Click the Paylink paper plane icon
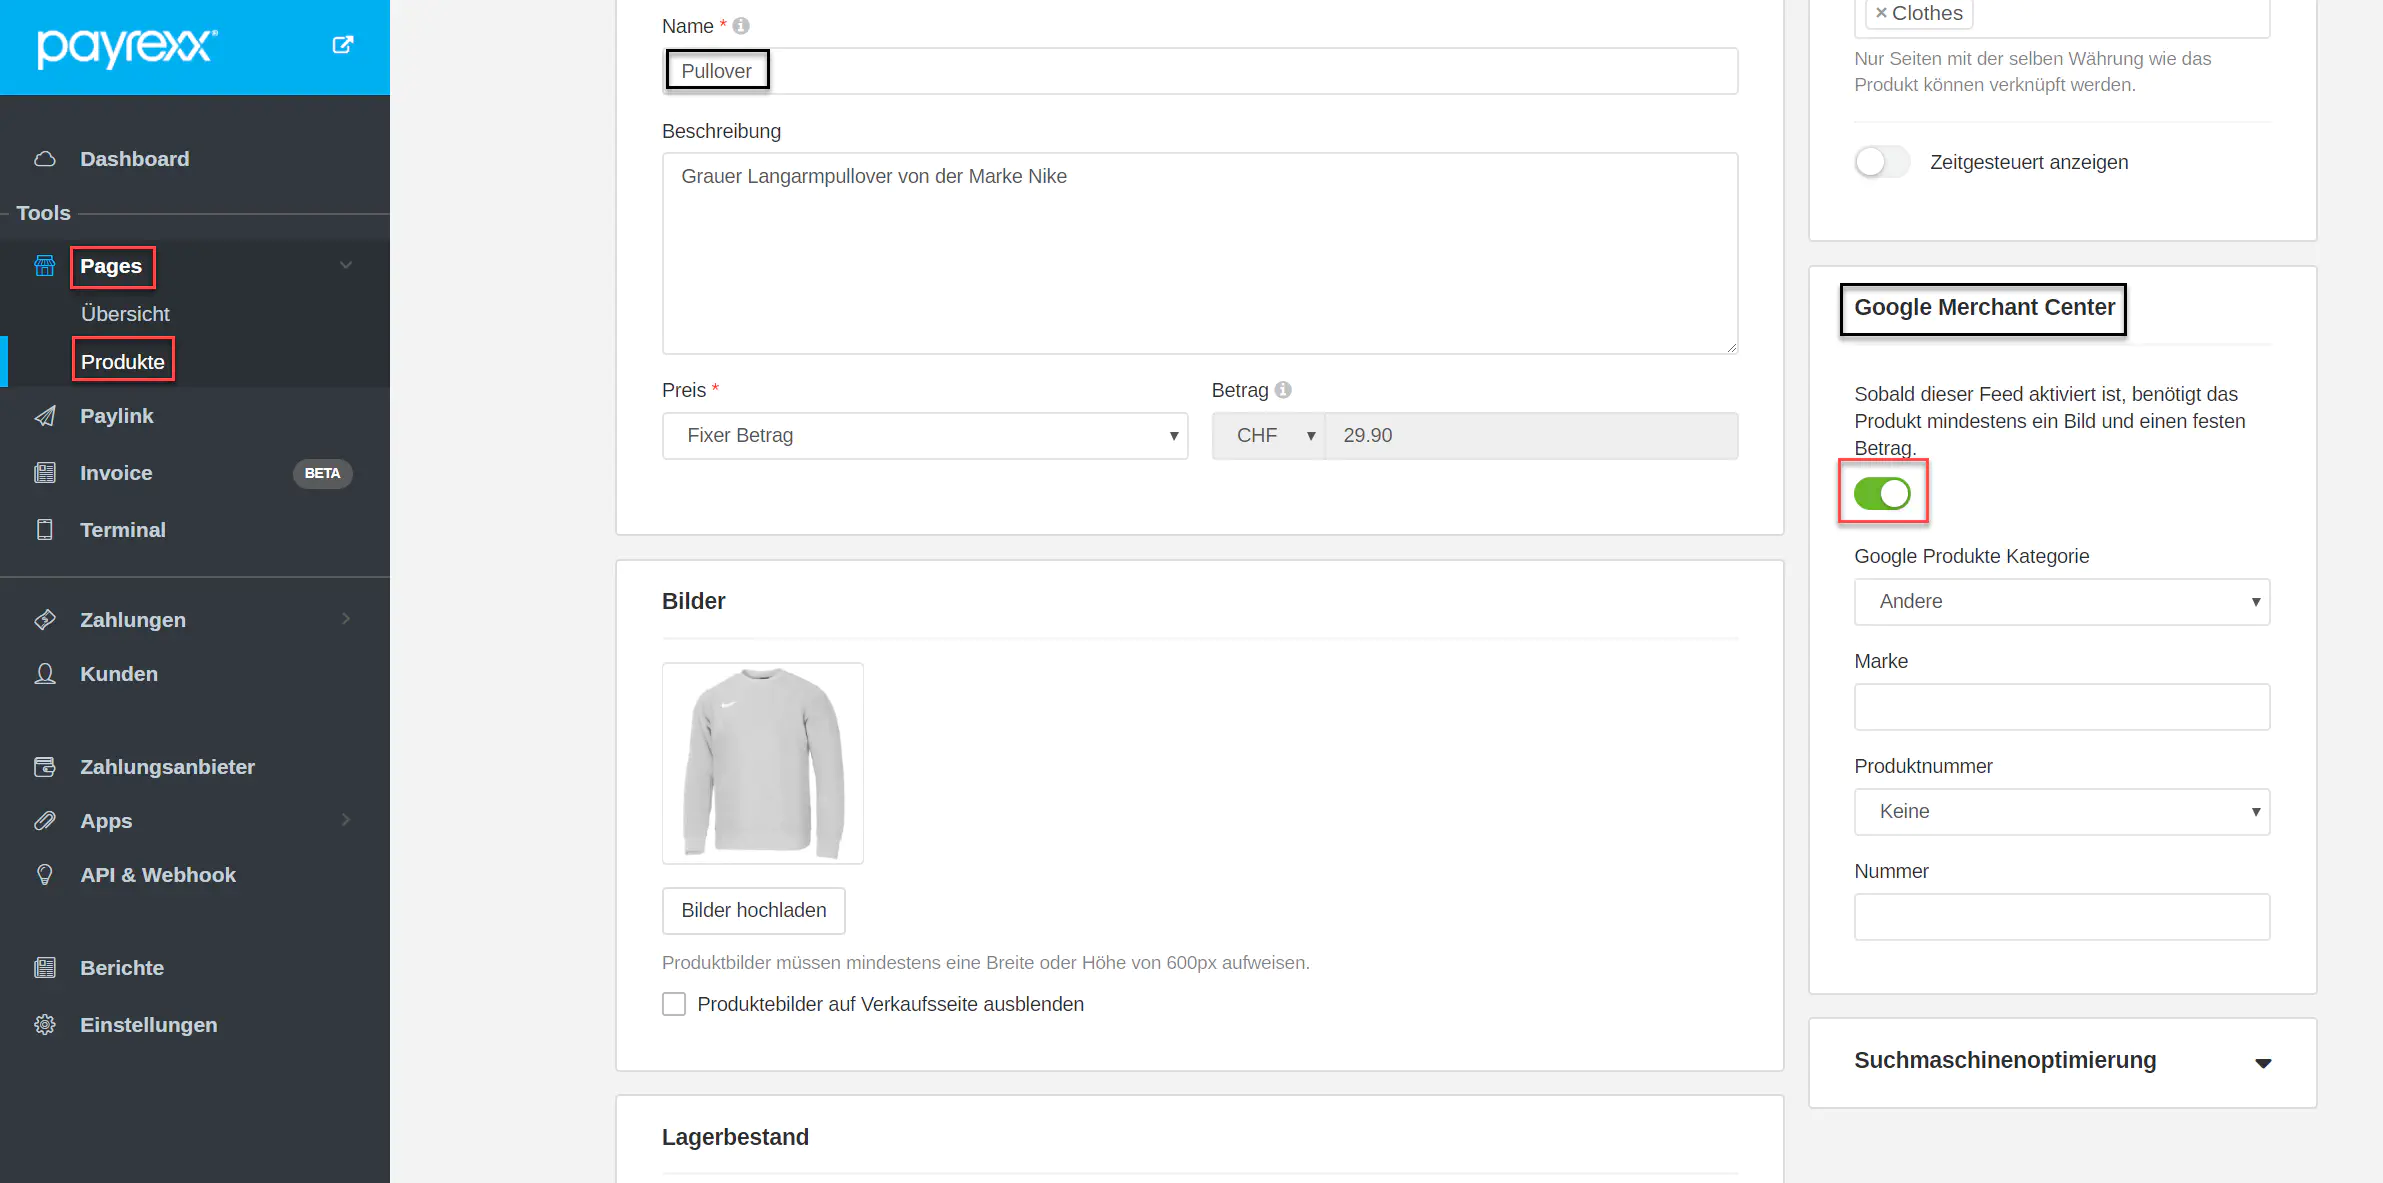2383x1183 pixels. tap(45, 416)
